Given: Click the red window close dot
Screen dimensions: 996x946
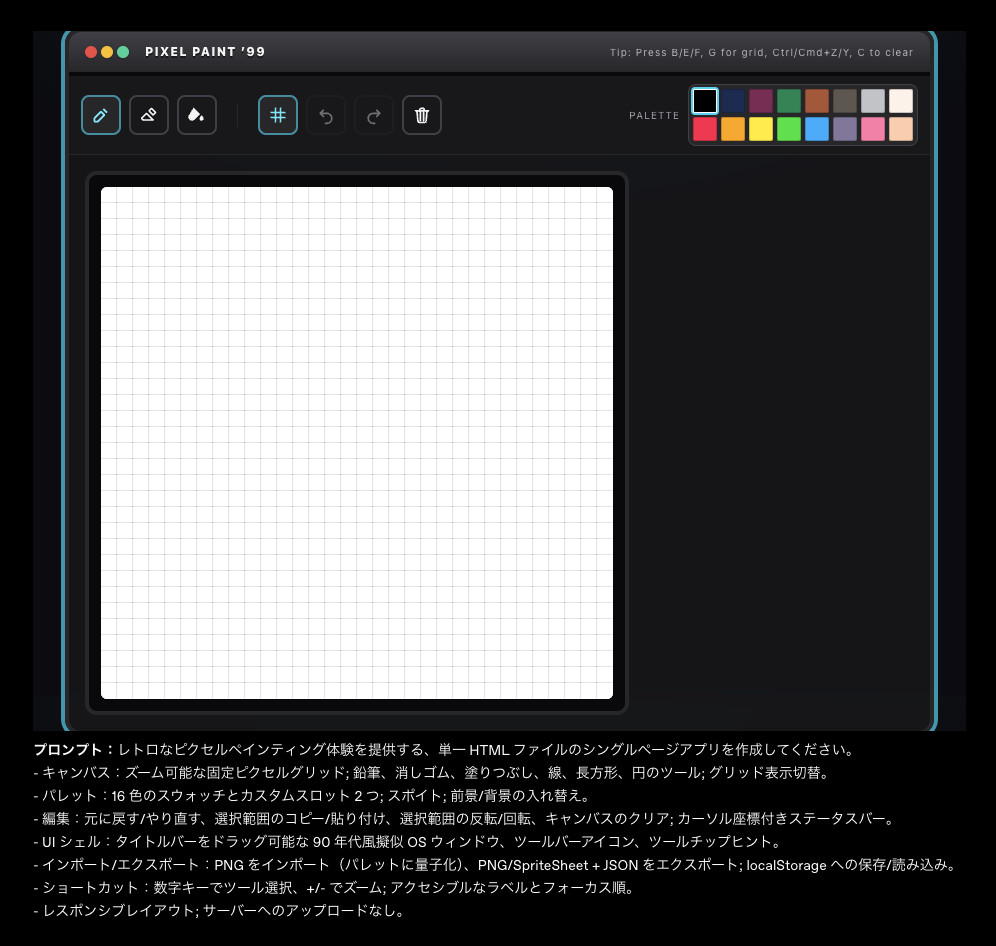Looking at the screenshot, I should point(91,52).
